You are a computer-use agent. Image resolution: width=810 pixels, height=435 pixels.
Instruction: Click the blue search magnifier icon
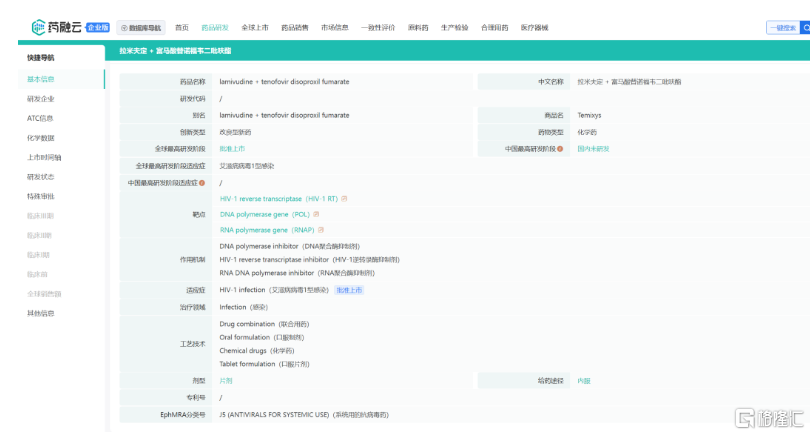coord(805,28)
